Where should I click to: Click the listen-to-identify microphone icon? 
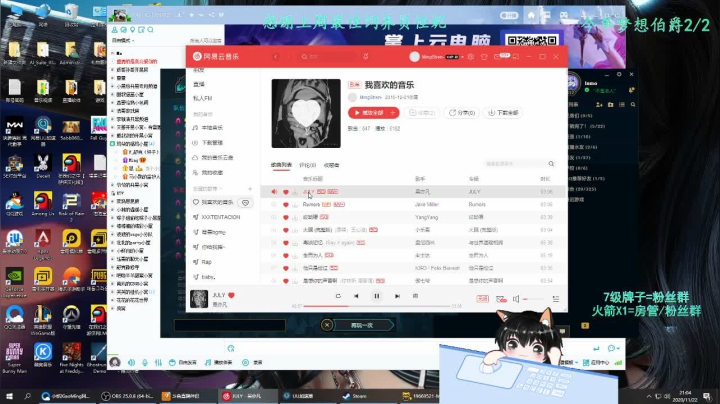coord(366,56)
